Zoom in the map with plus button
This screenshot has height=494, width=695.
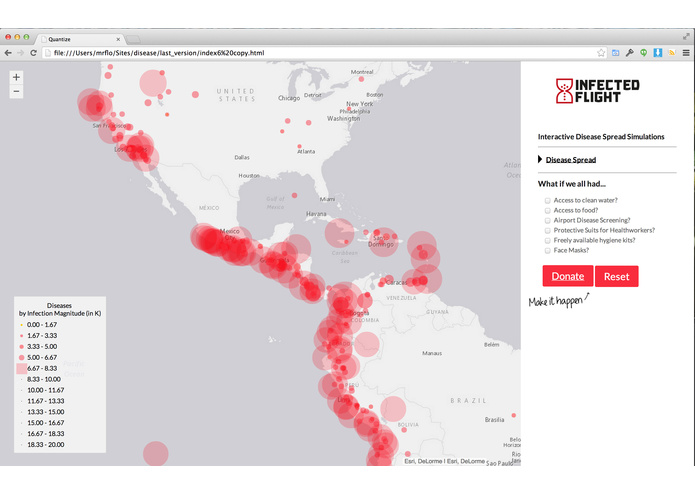click(16, 77)
